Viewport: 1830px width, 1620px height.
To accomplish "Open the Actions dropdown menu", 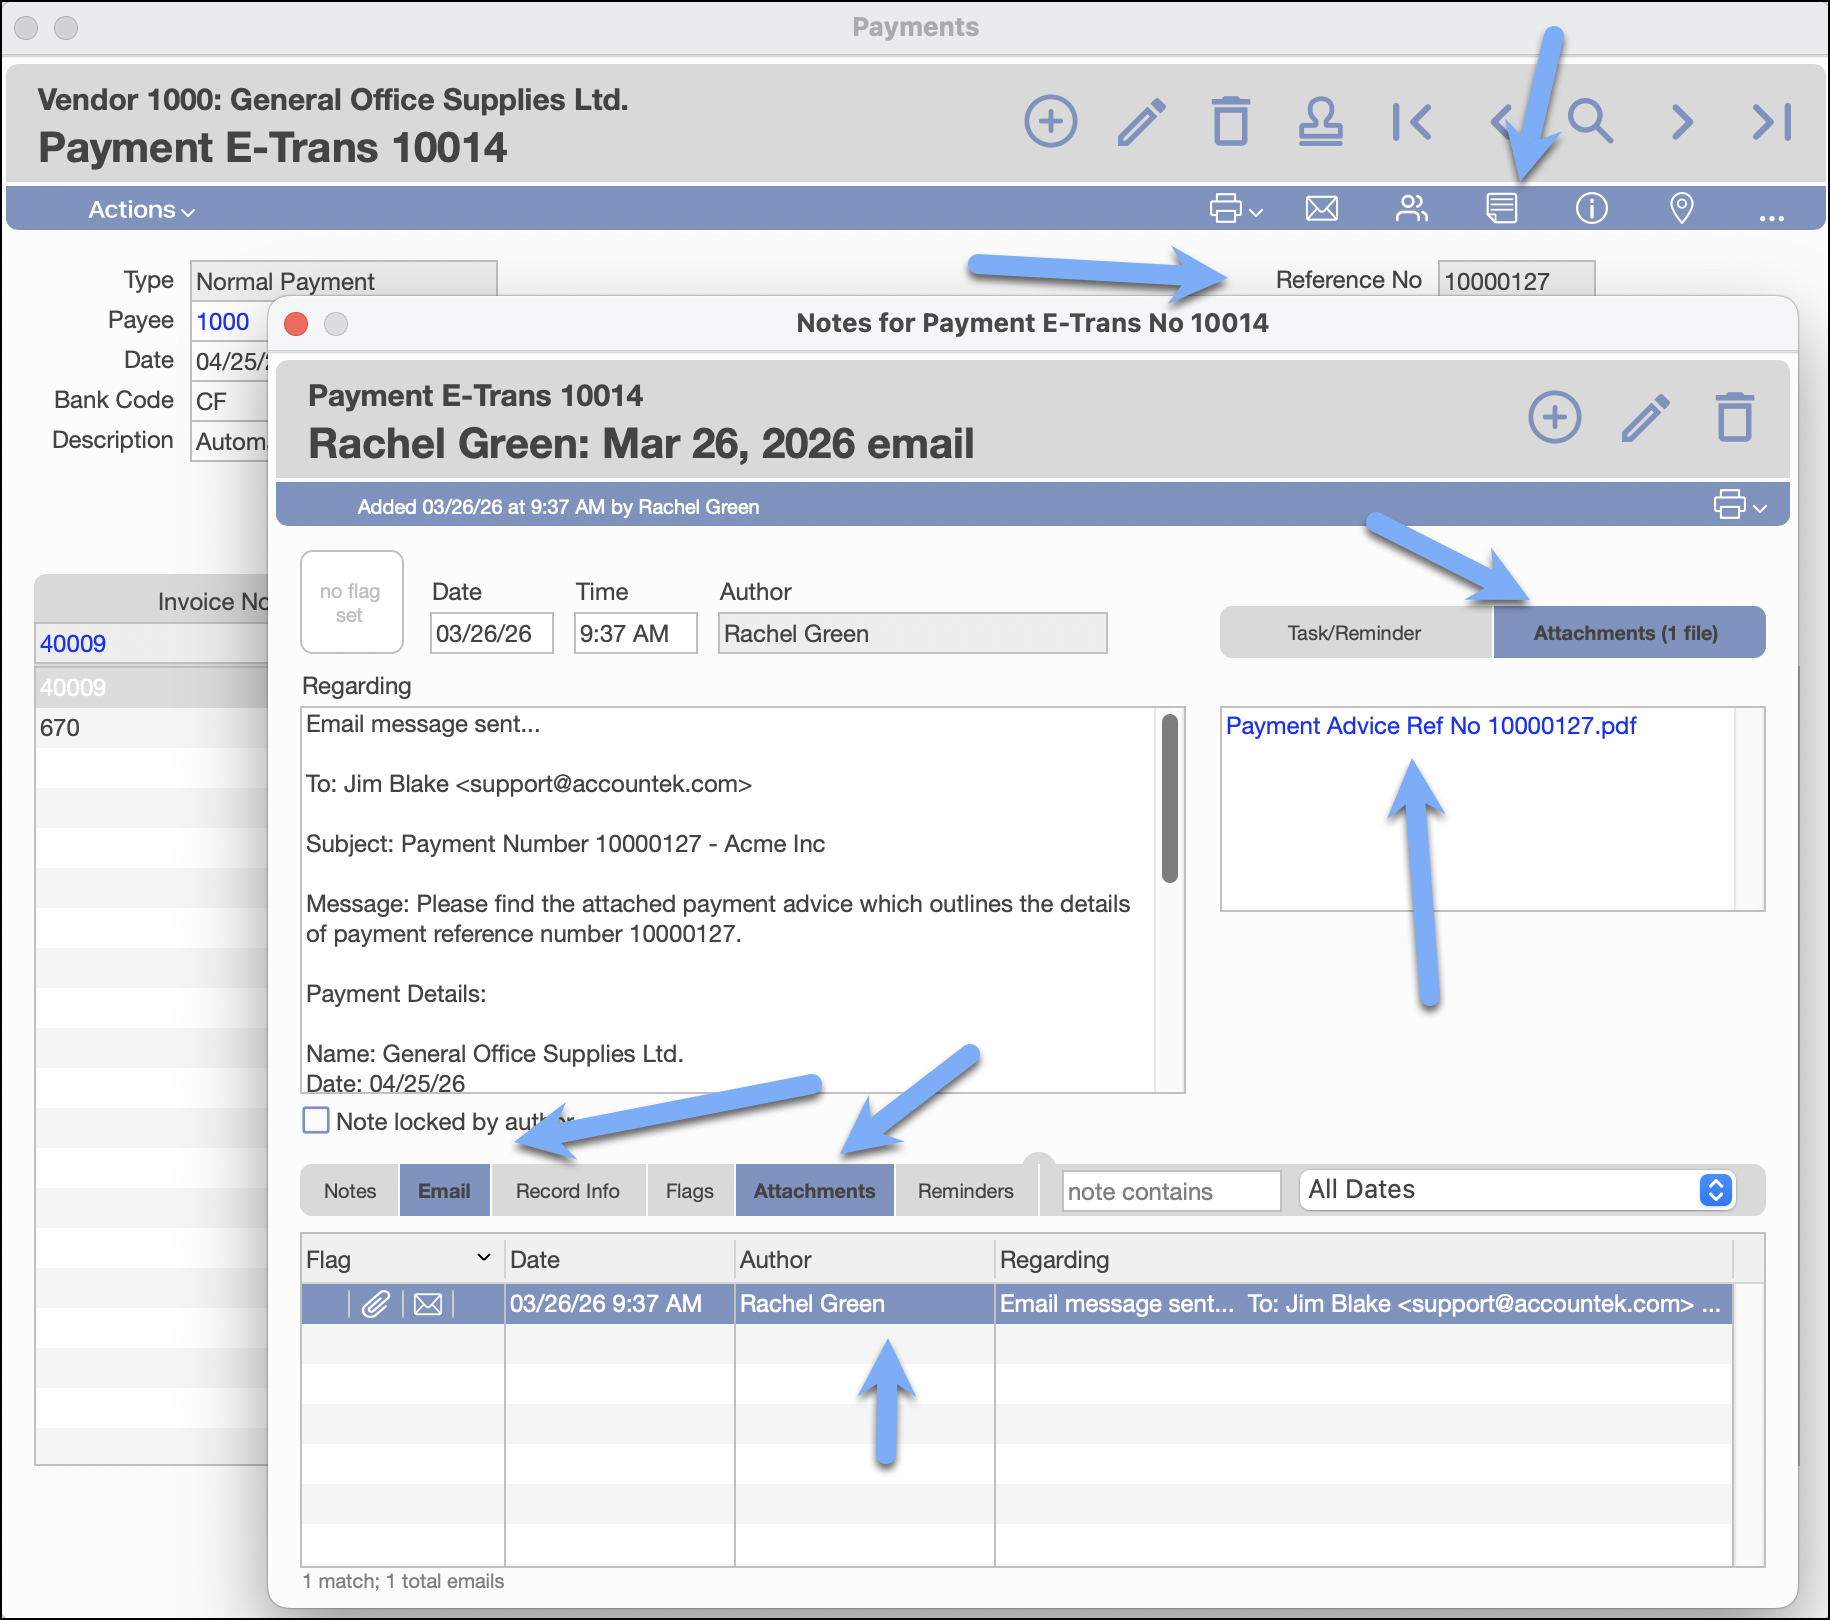I will (x=141, y=209).
